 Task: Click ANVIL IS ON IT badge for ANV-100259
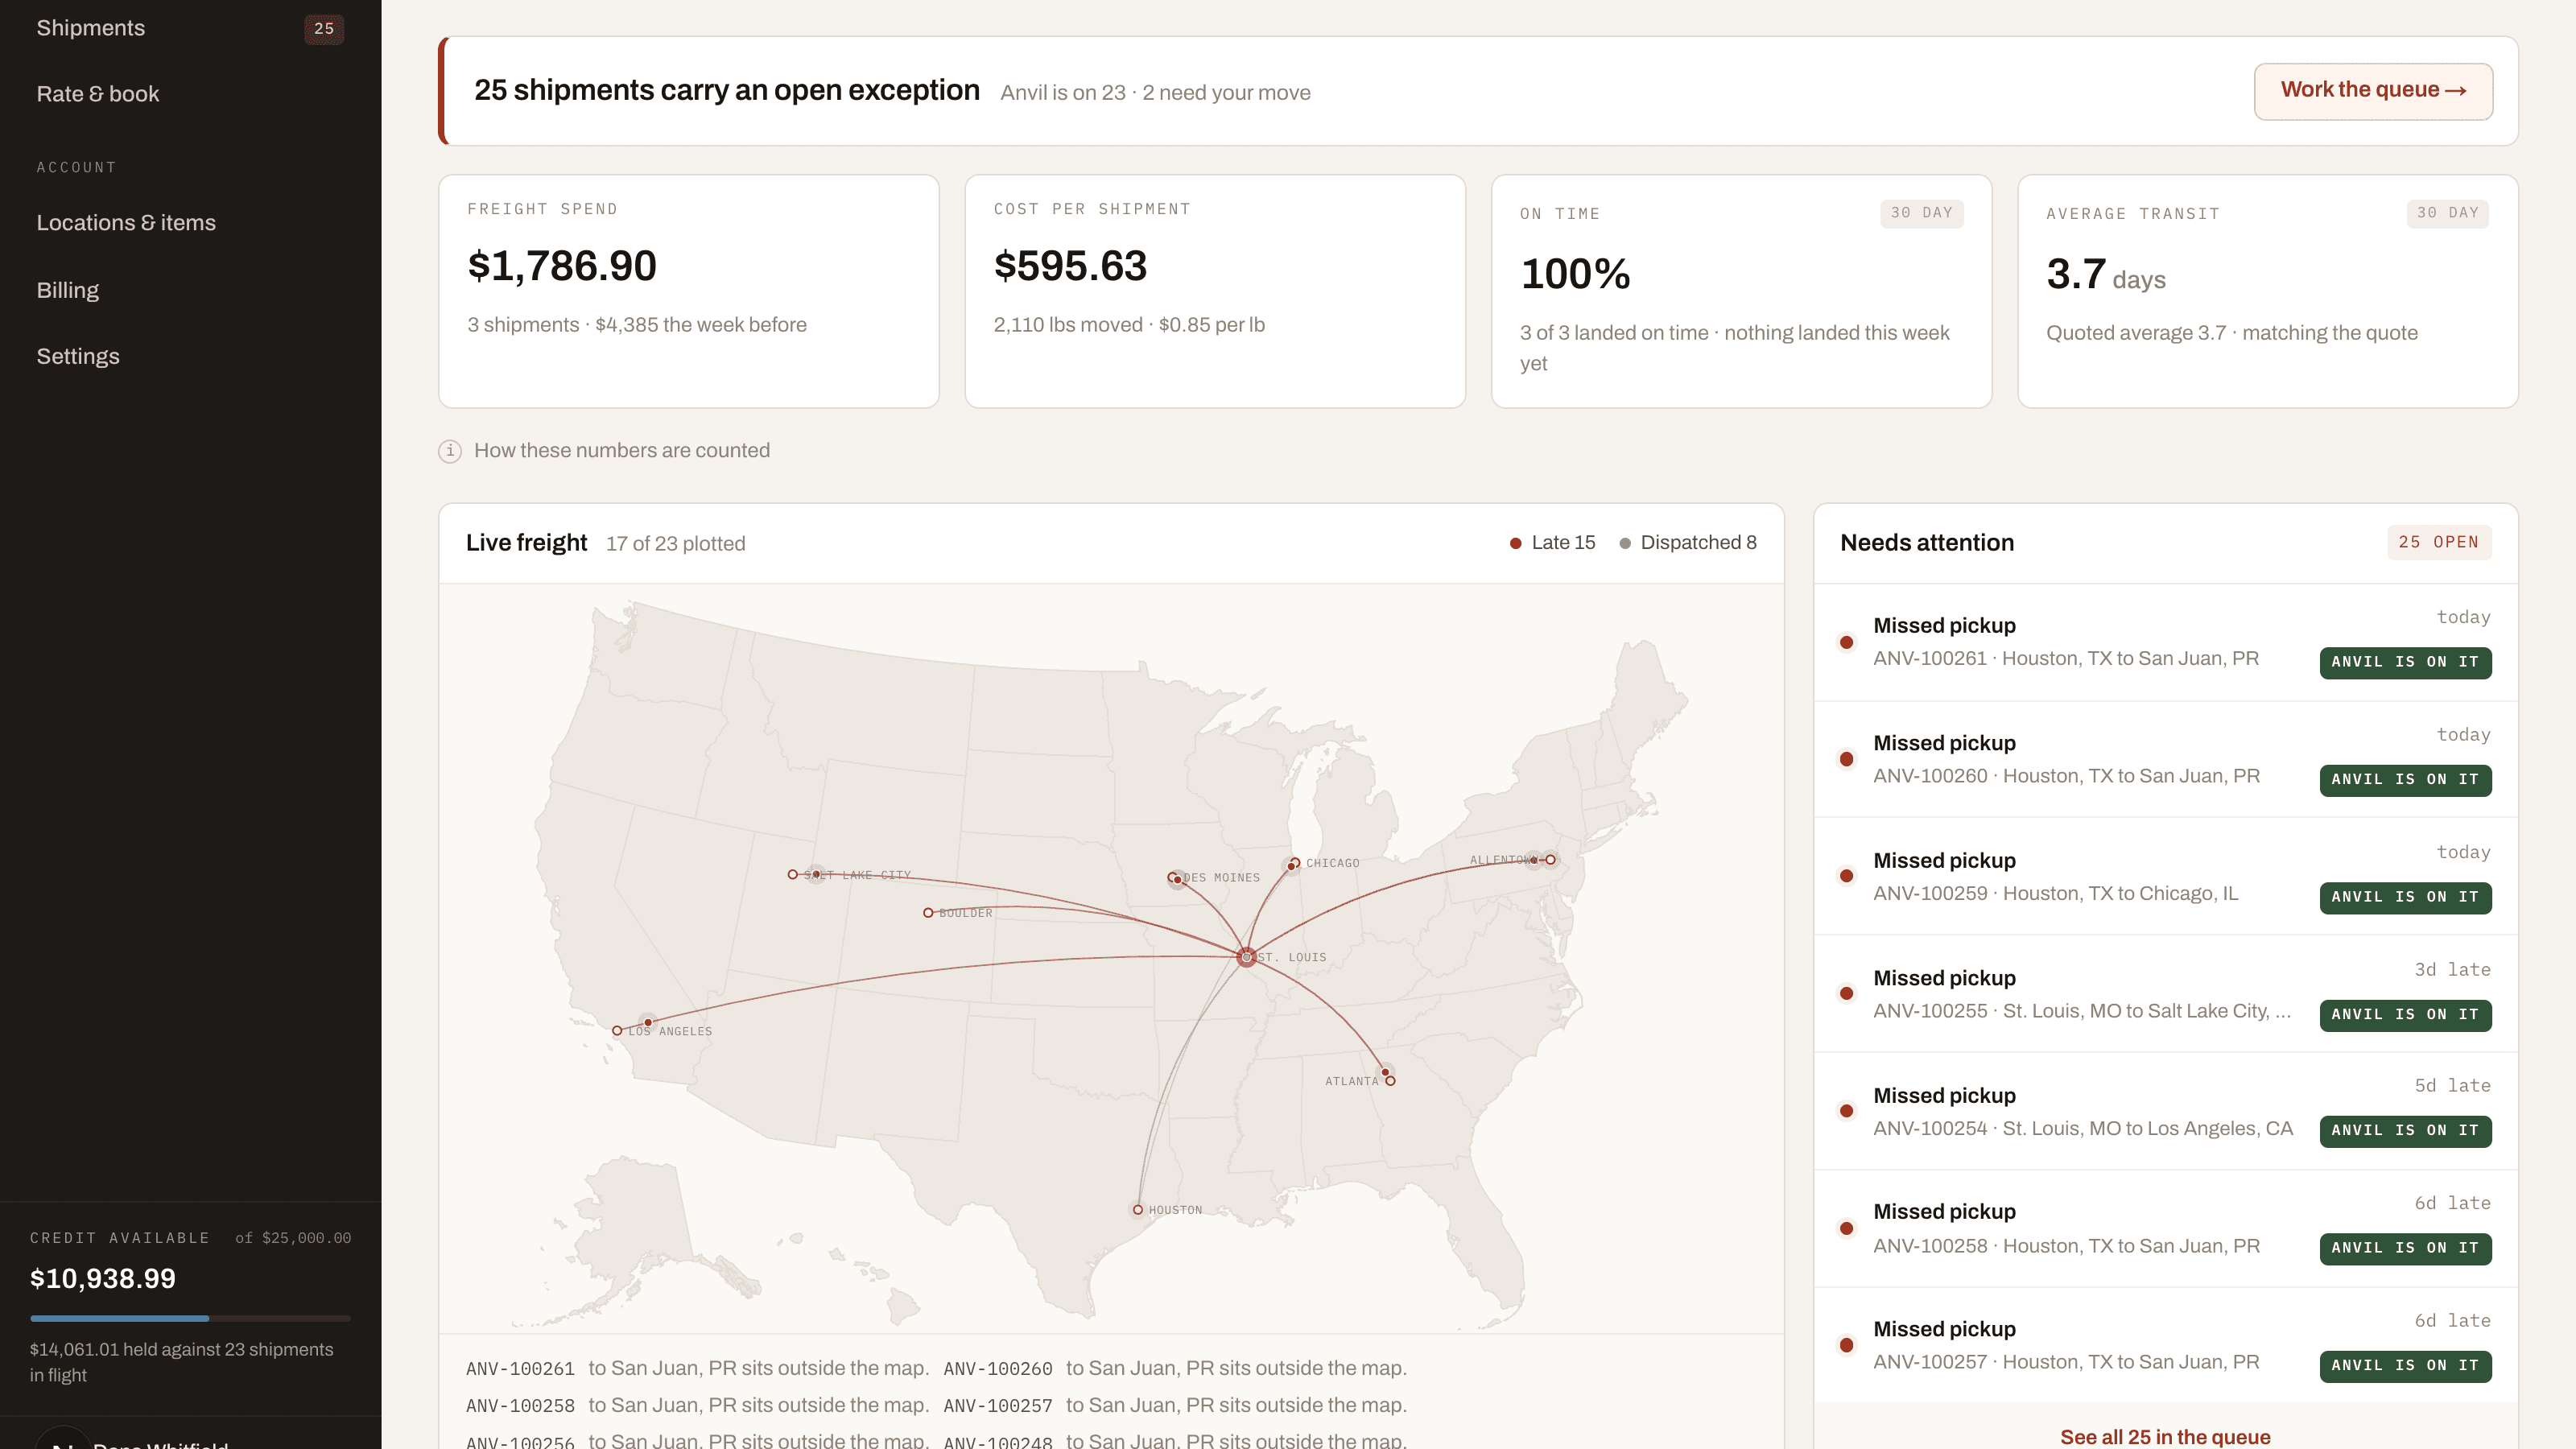coord(2405,897)
